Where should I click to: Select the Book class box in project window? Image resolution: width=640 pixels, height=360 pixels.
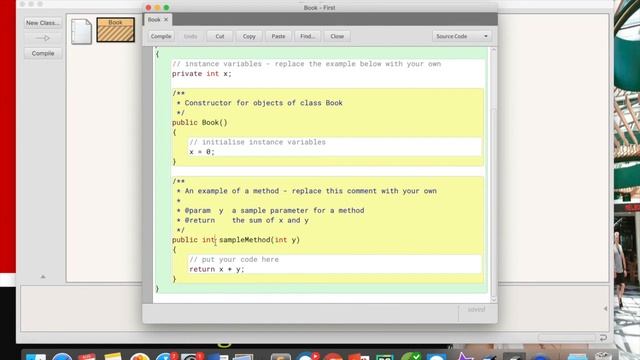116,30
